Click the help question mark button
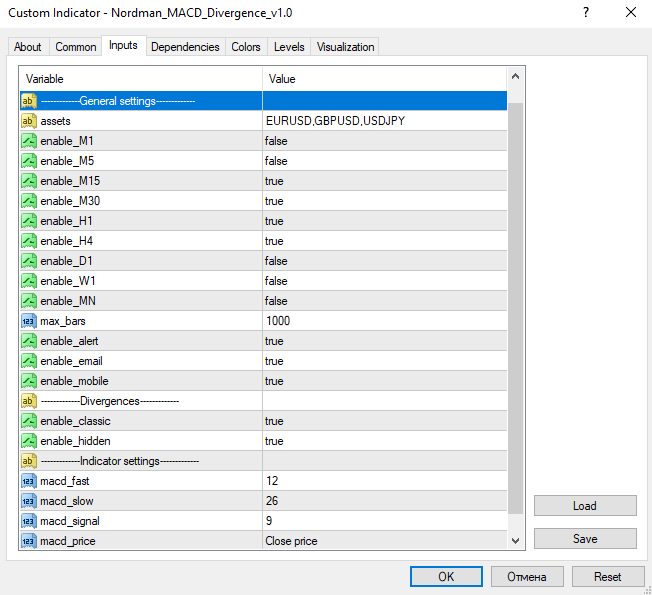Viewport: 652px width, 595px height. [x=586, y=12]
